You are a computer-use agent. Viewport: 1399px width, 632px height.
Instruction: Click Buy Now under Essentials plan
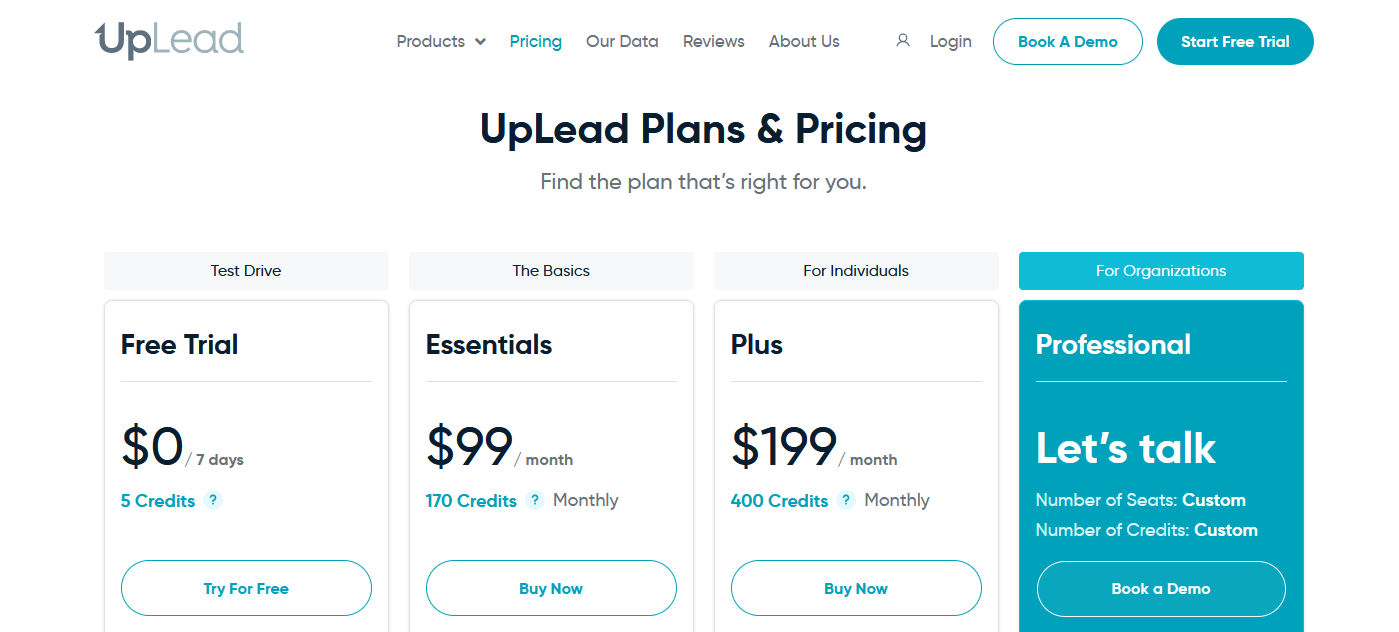pos(551,588)
